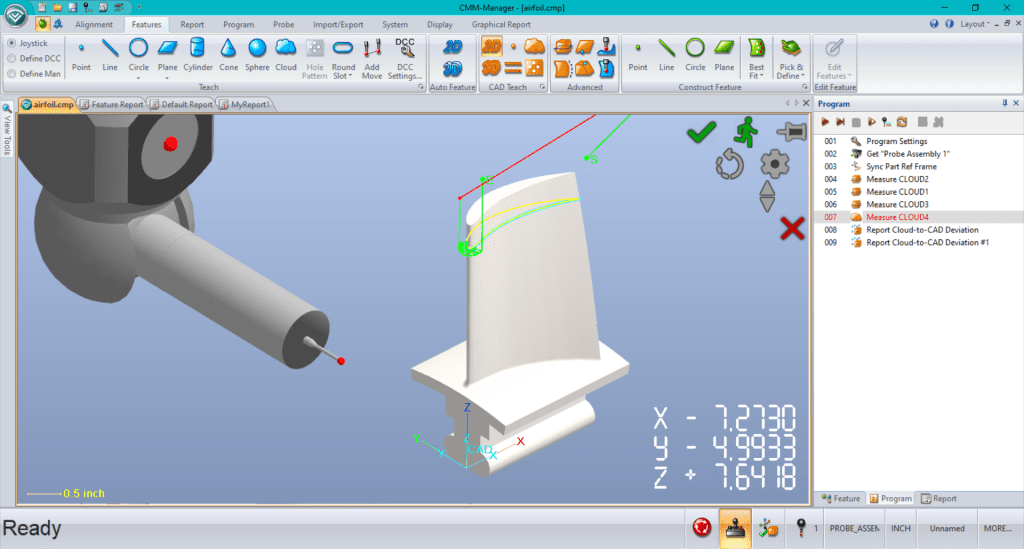The image size is (1024, 549).
Task: Click the viewport gear settings icon
Action: pyautogui.click(x=775, y=164)
